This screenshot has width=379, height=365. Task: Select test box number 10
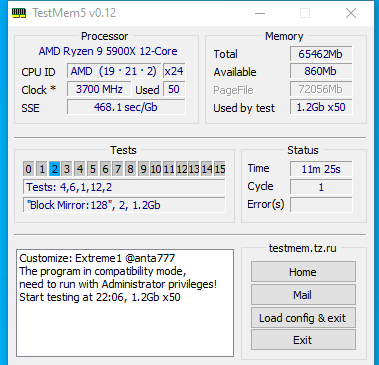pyautogui.click(x=156, y=169)
